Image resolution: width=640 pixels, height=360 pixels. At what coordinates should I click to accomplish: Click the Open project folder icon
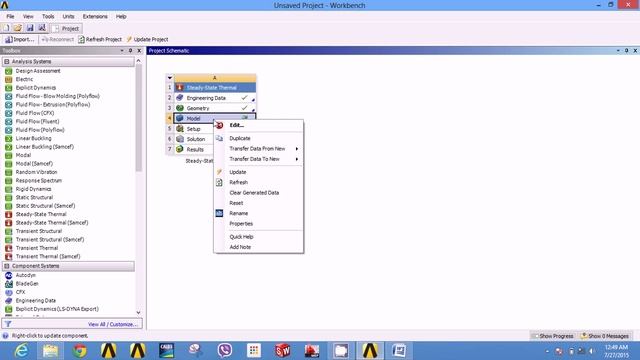18,28
